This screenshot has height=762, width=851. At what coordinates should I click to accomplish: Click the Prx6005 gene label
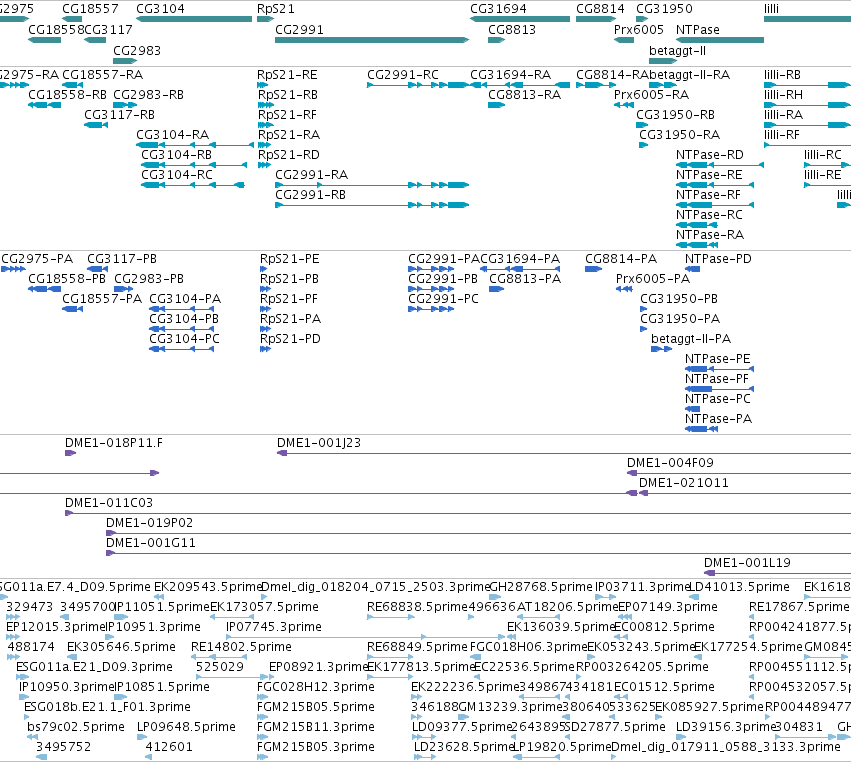coord(639,29)
